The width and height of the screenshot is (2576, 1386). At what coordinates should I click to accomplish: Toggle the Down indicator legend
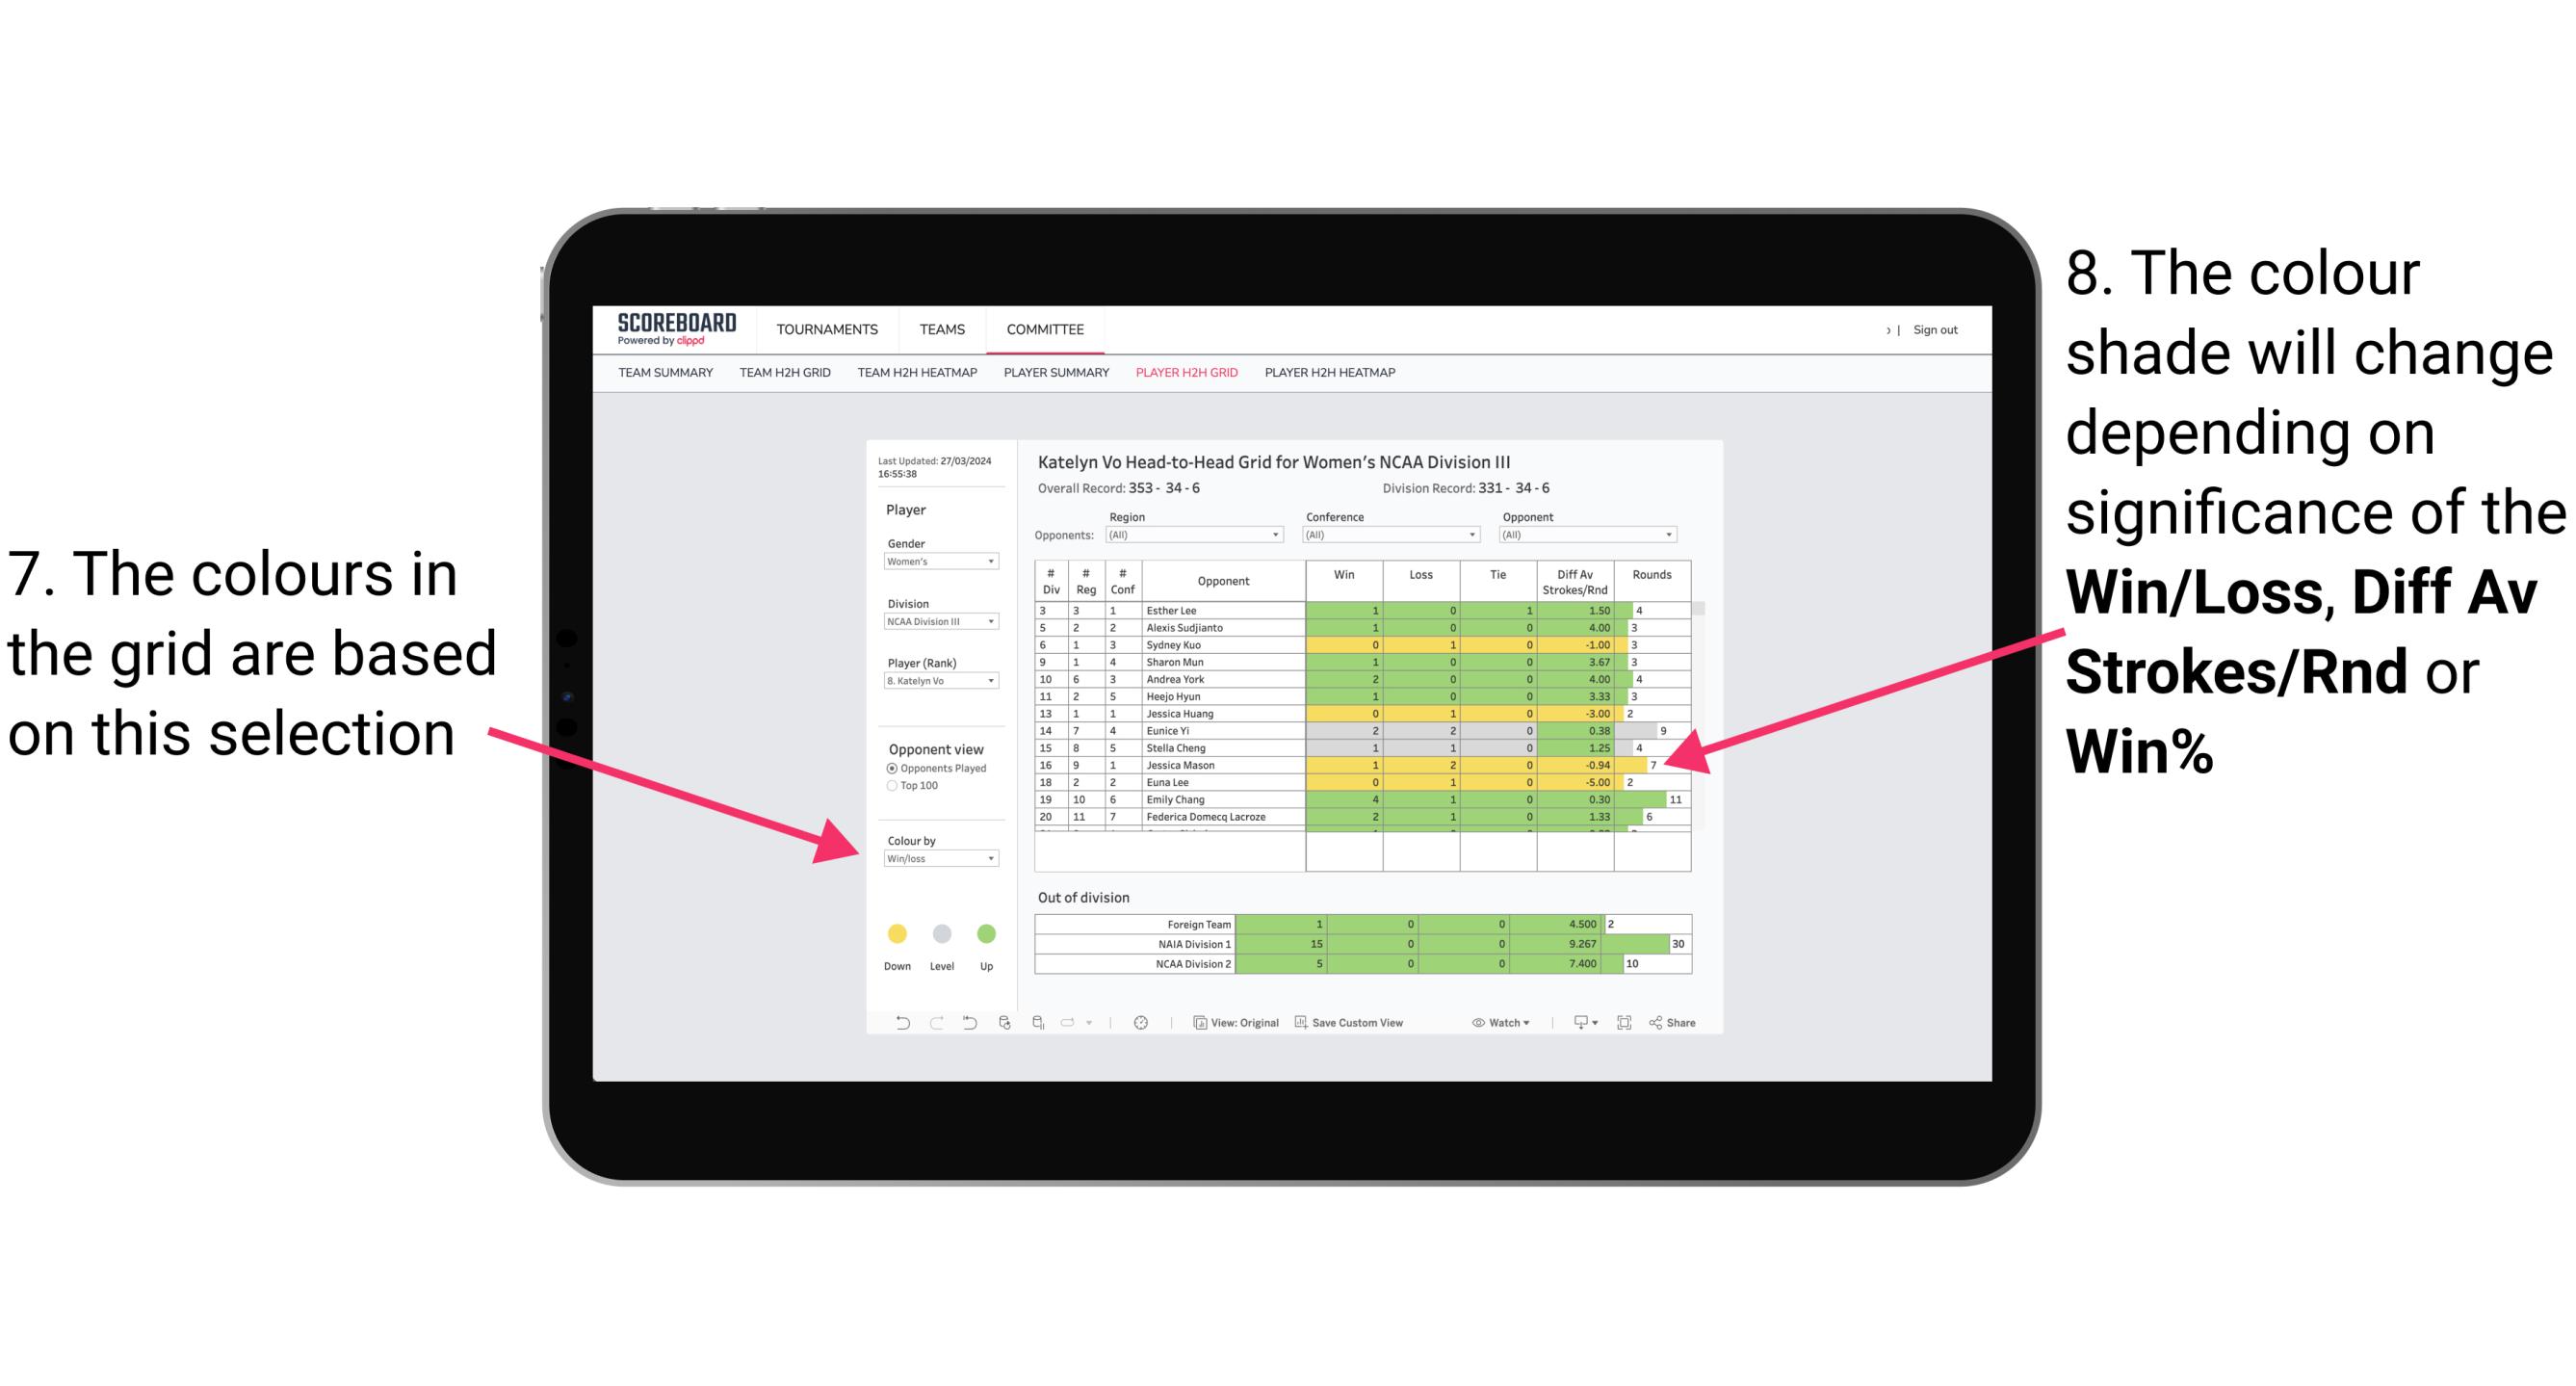click(x=893, y=933)
